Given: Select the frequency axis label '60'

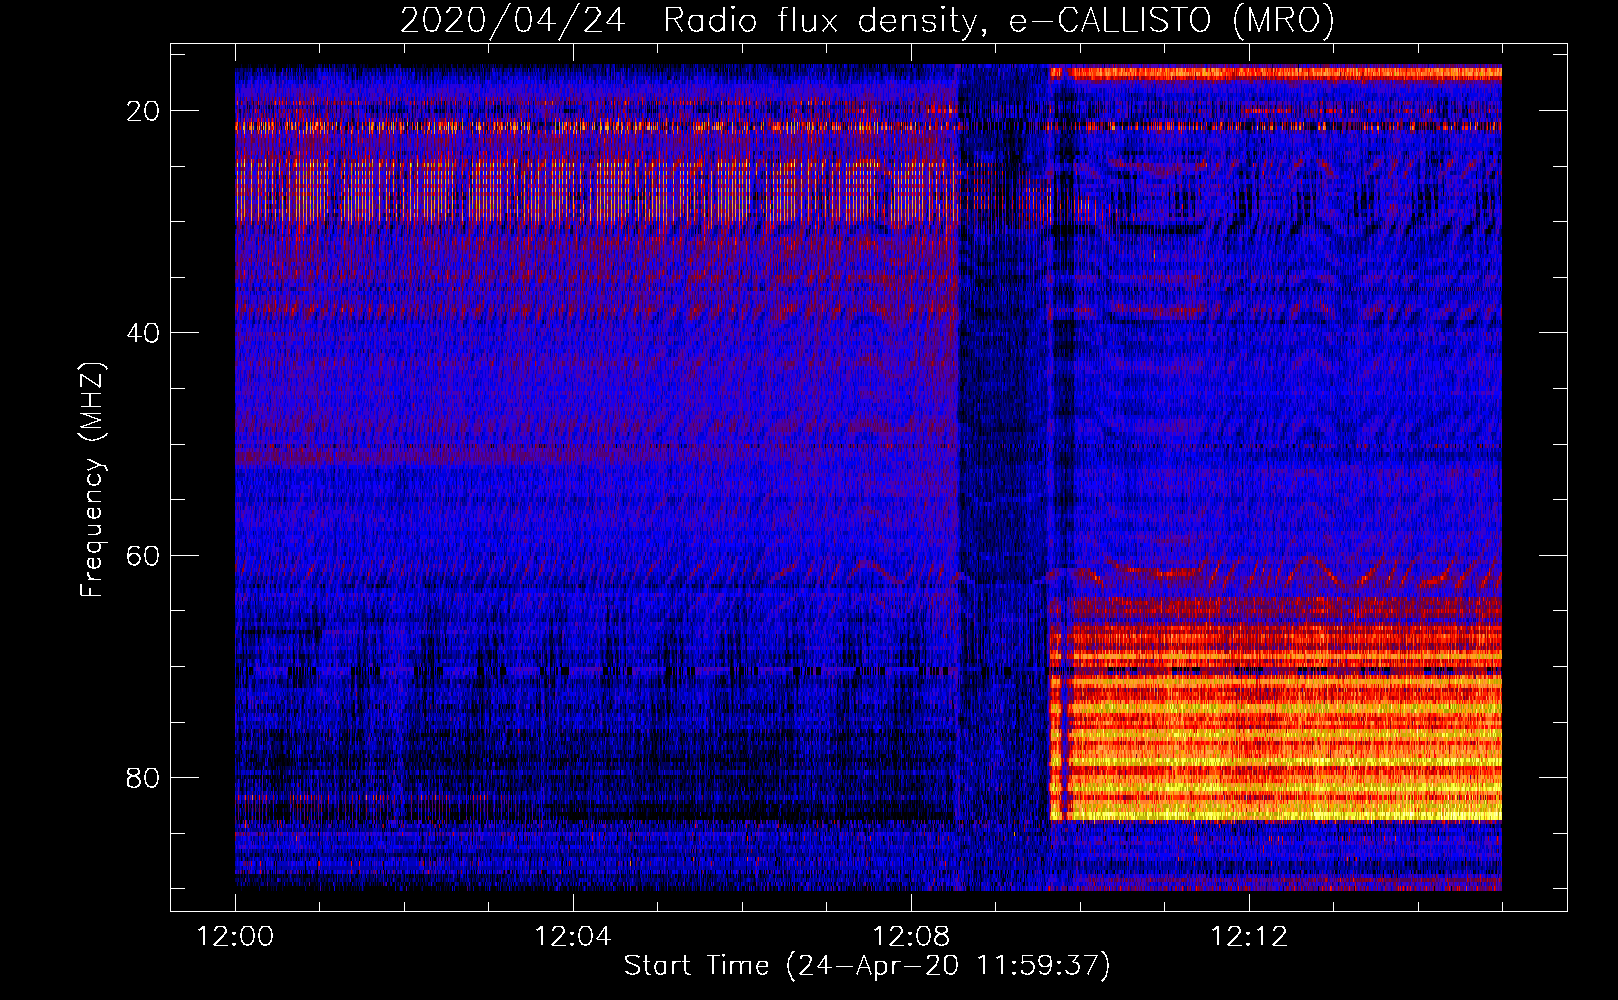Looking at the screenshot, I should 144,555.
